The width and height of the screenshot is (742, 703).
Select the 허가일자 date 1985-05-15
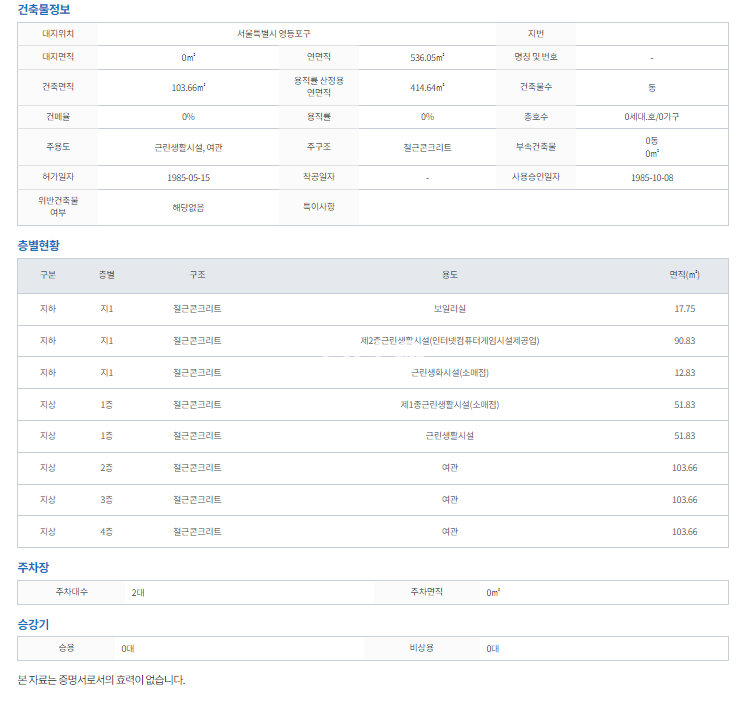189,177
